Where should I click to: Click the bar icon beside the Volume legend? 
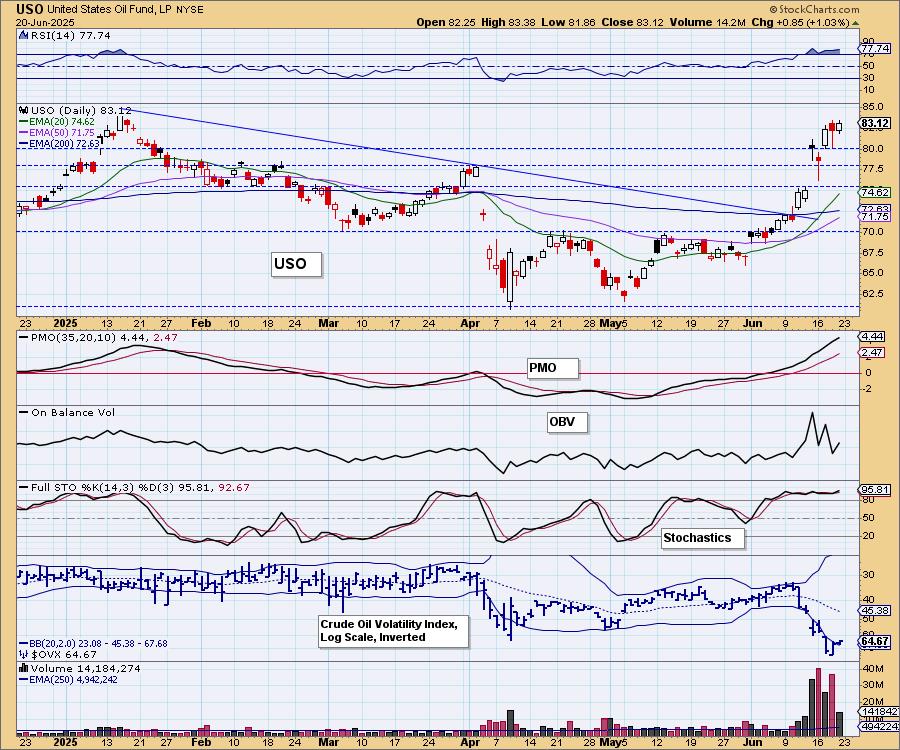(x=24, y=668)
